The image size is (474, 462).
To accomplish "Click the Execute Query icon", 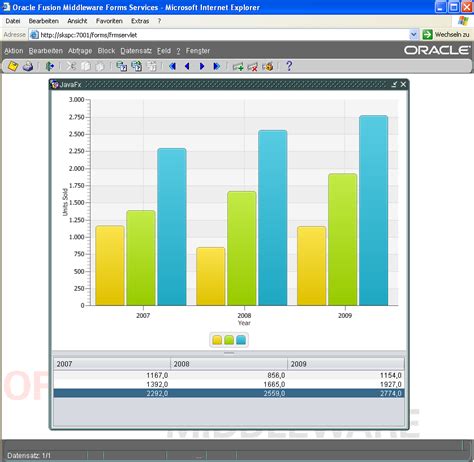I will (137, 66).
